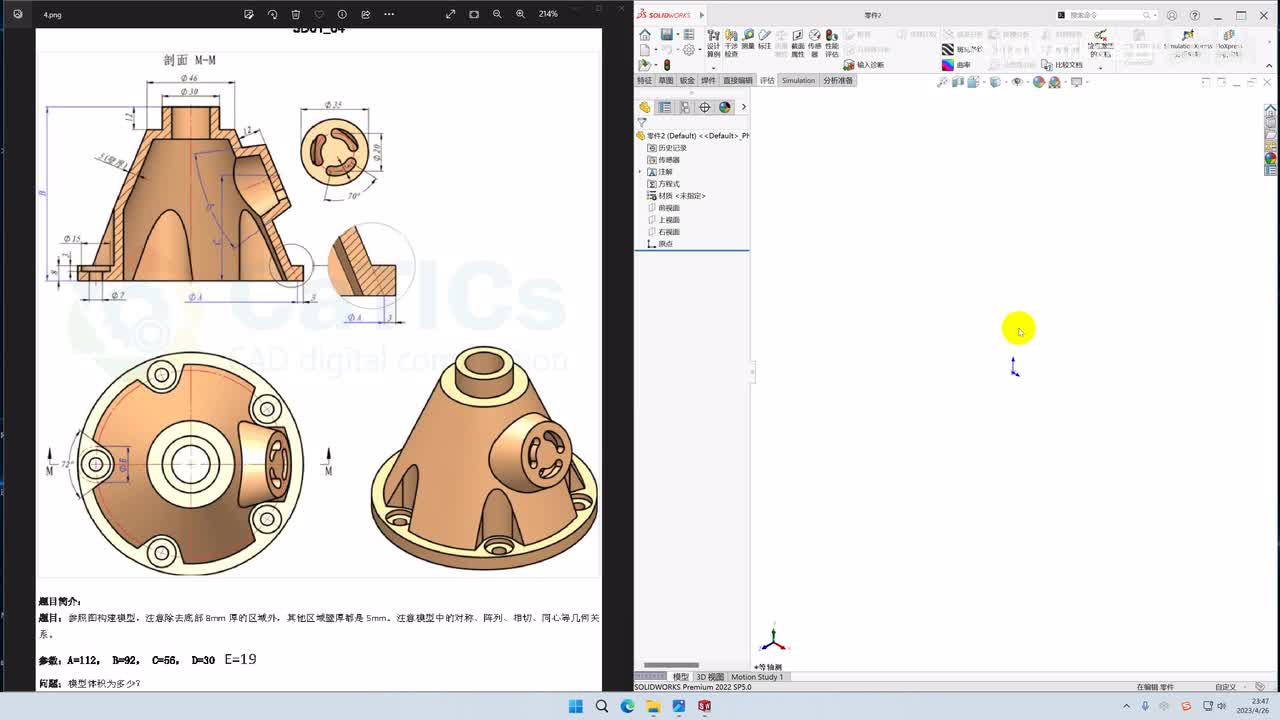Select the 前视图 front plane in feature tree
1280x720 pixels.
point(668,208)
